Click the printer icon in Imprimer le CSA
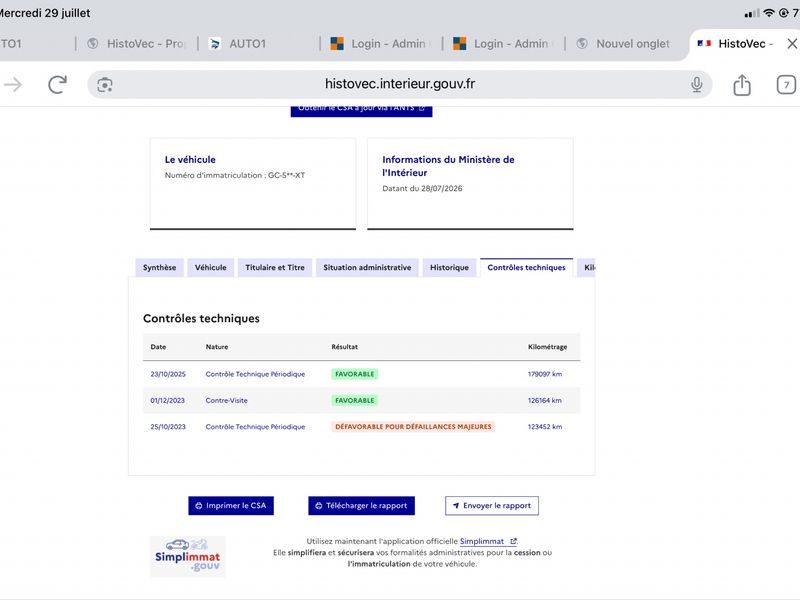The height and width of the screenshot is (600, 800). point(198,506)
